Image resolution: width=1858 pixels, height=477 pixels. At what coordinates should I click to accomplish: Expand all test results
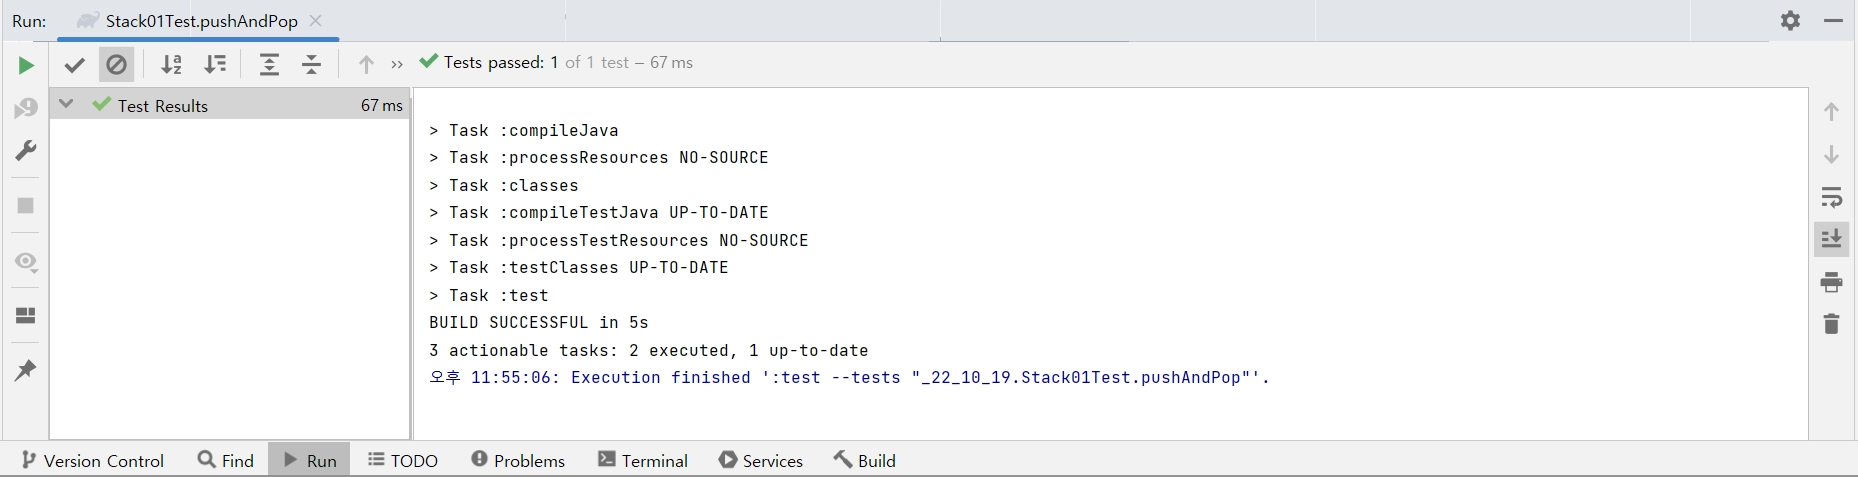[269, 65]
